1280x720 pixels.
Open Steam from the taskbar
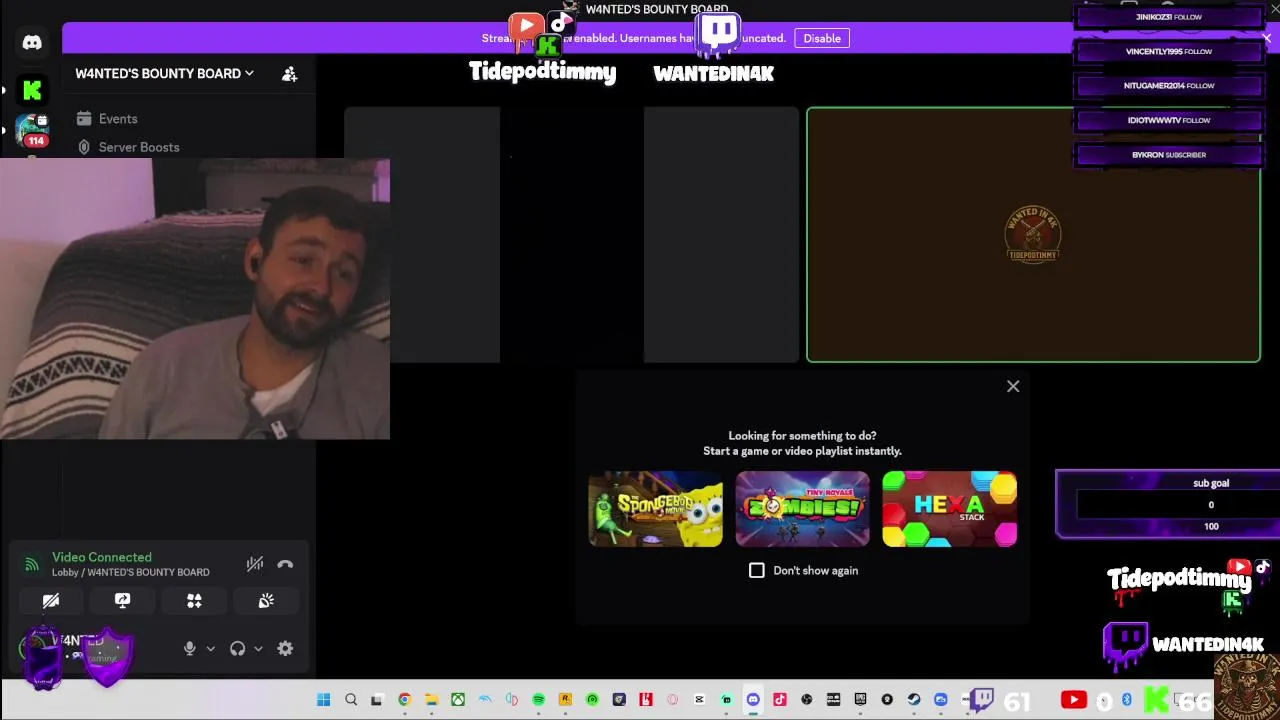click(914, 700)
